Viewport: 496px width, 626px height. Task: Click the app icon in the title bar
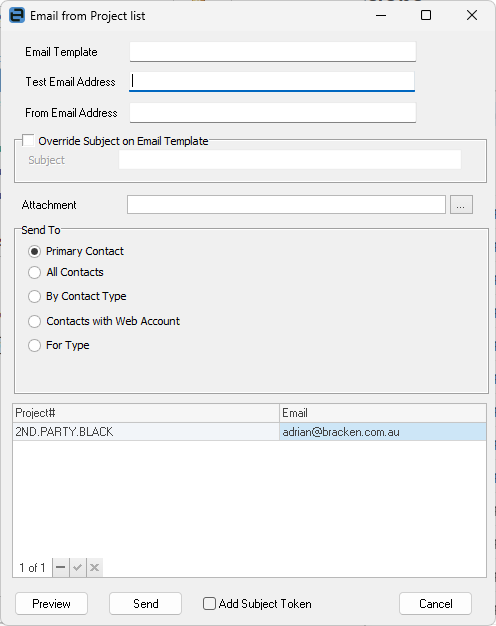tap(17, 16)
